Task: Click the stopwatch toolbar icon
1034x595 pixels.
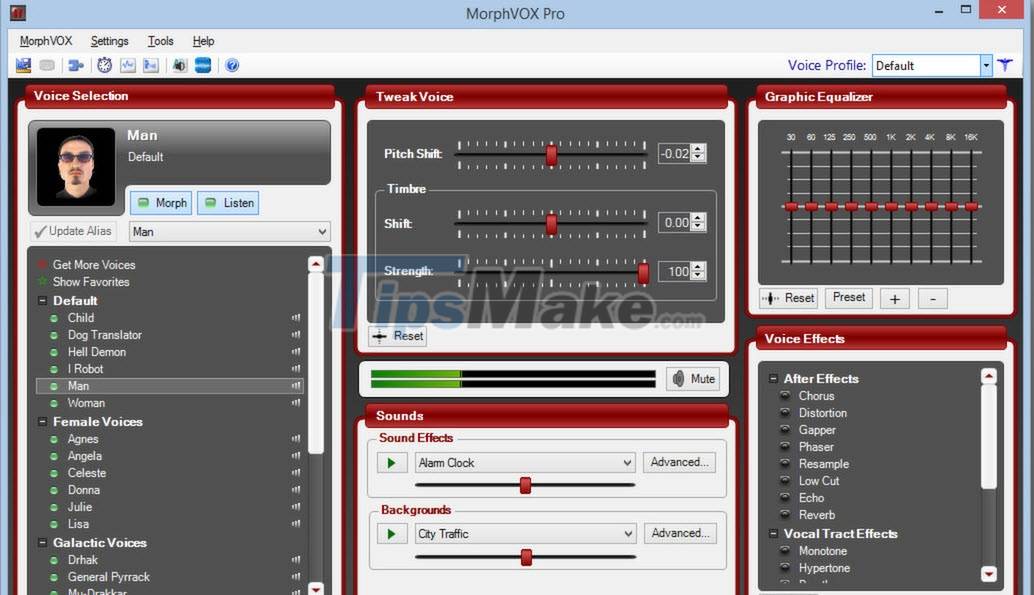Action: pos(104,65)
